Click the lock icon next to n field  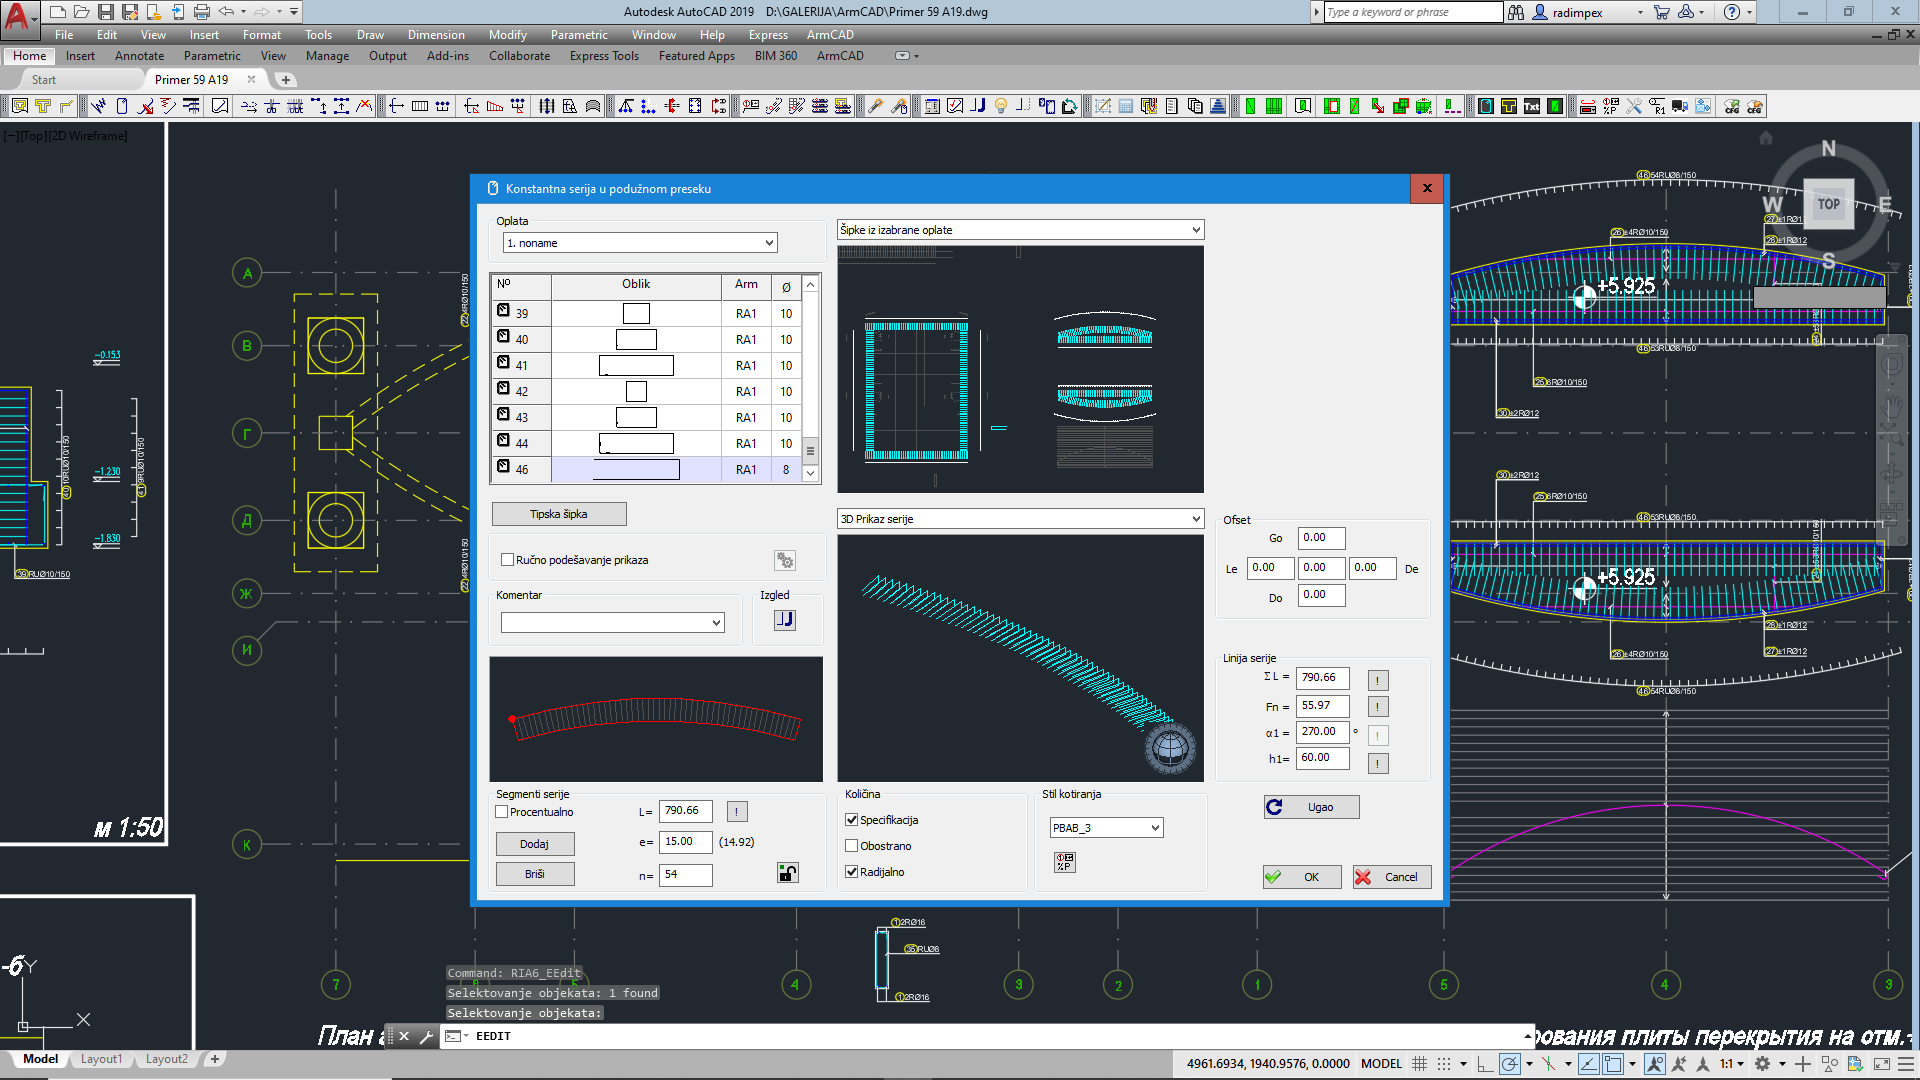pos(788,874)
